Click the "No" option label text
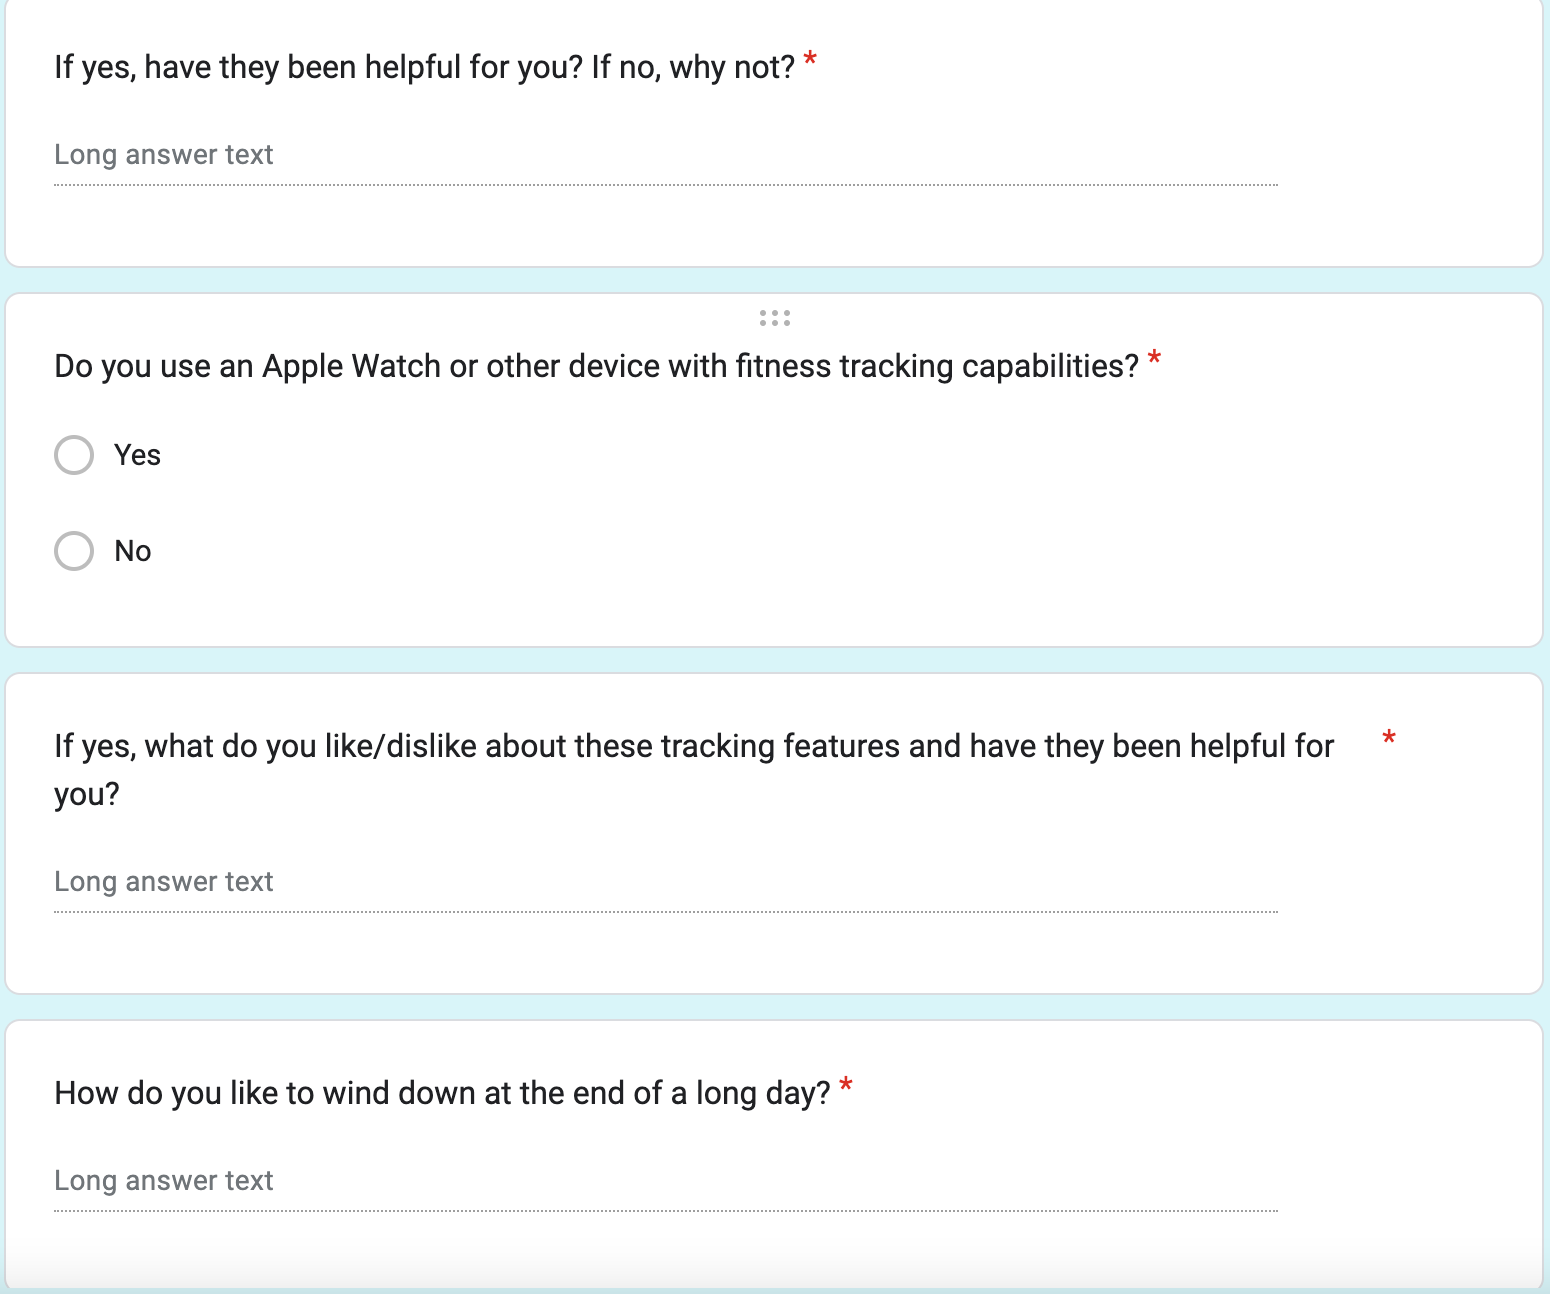The width and height of the screenshot is (1550, 1294). (133, 551)
